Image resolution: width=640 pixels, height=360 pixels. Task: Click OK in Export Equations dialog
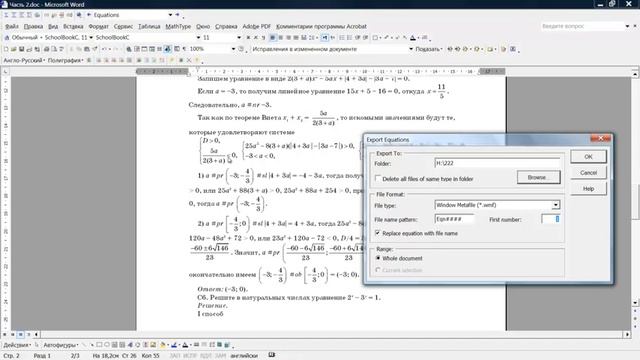click(588, 156)
